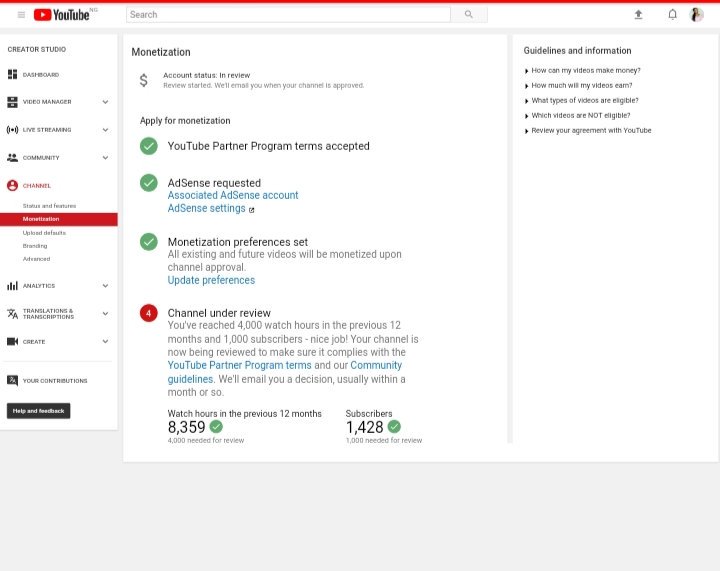This screenshot has width=720, height=571.
Task: Expand 'How can my videos make money?'
Action: click(582, 70)
